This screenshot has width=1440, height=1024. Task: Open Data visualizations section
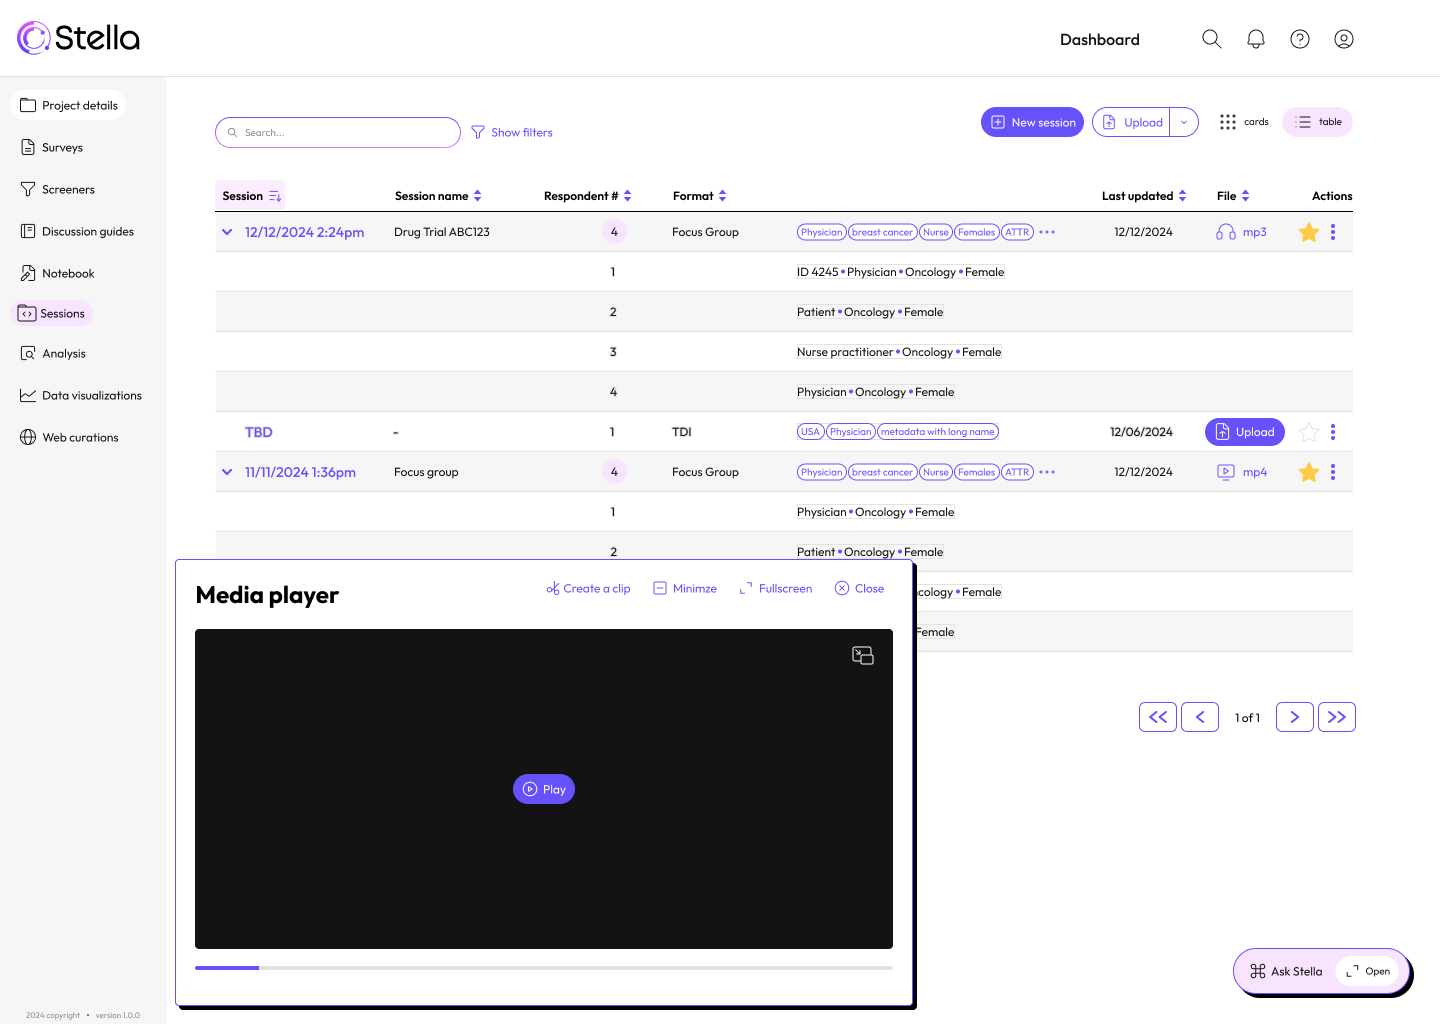coord(80,395)
